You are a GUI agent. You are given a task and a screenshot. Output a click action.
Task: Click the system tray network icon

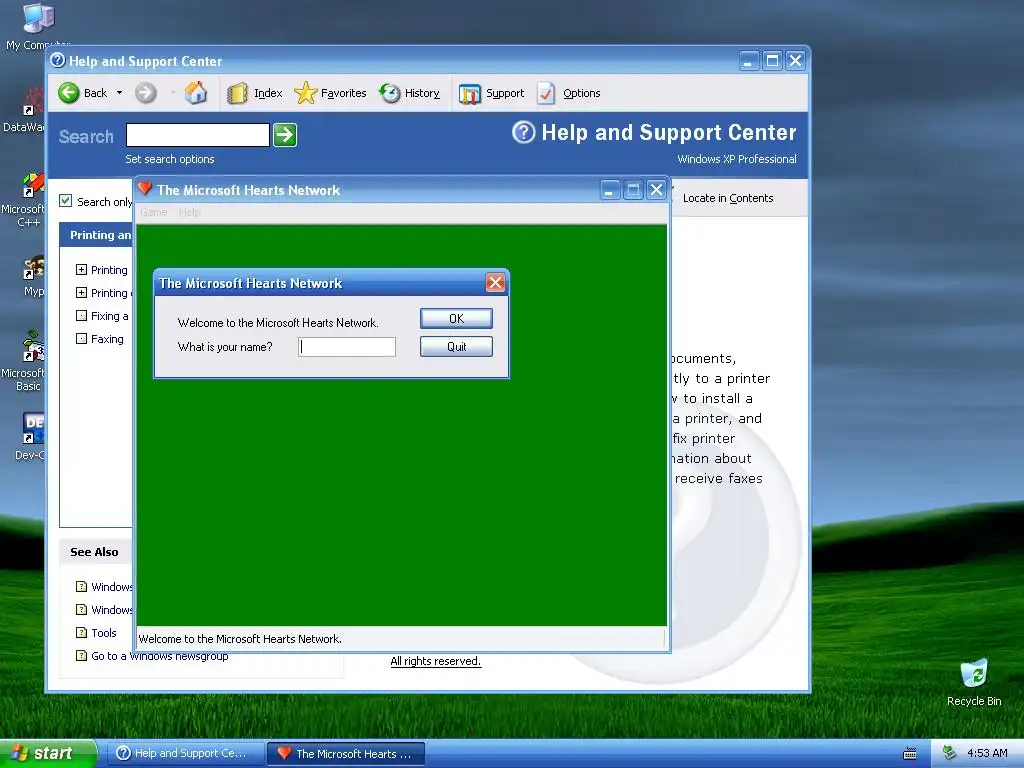coord(950,753)
